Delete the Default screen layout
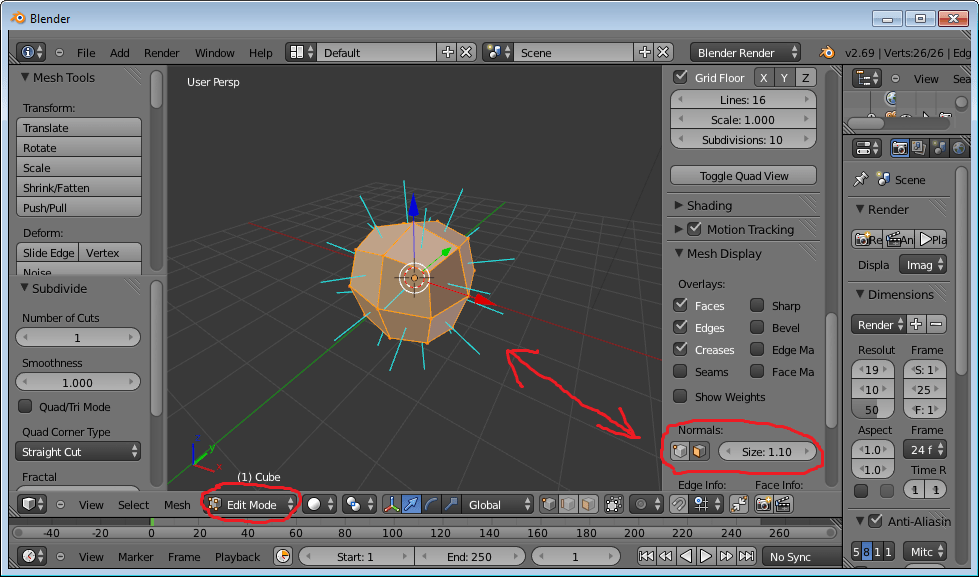Image resolution: width=979 pixels, height=577 pixels. coord(466,52)
